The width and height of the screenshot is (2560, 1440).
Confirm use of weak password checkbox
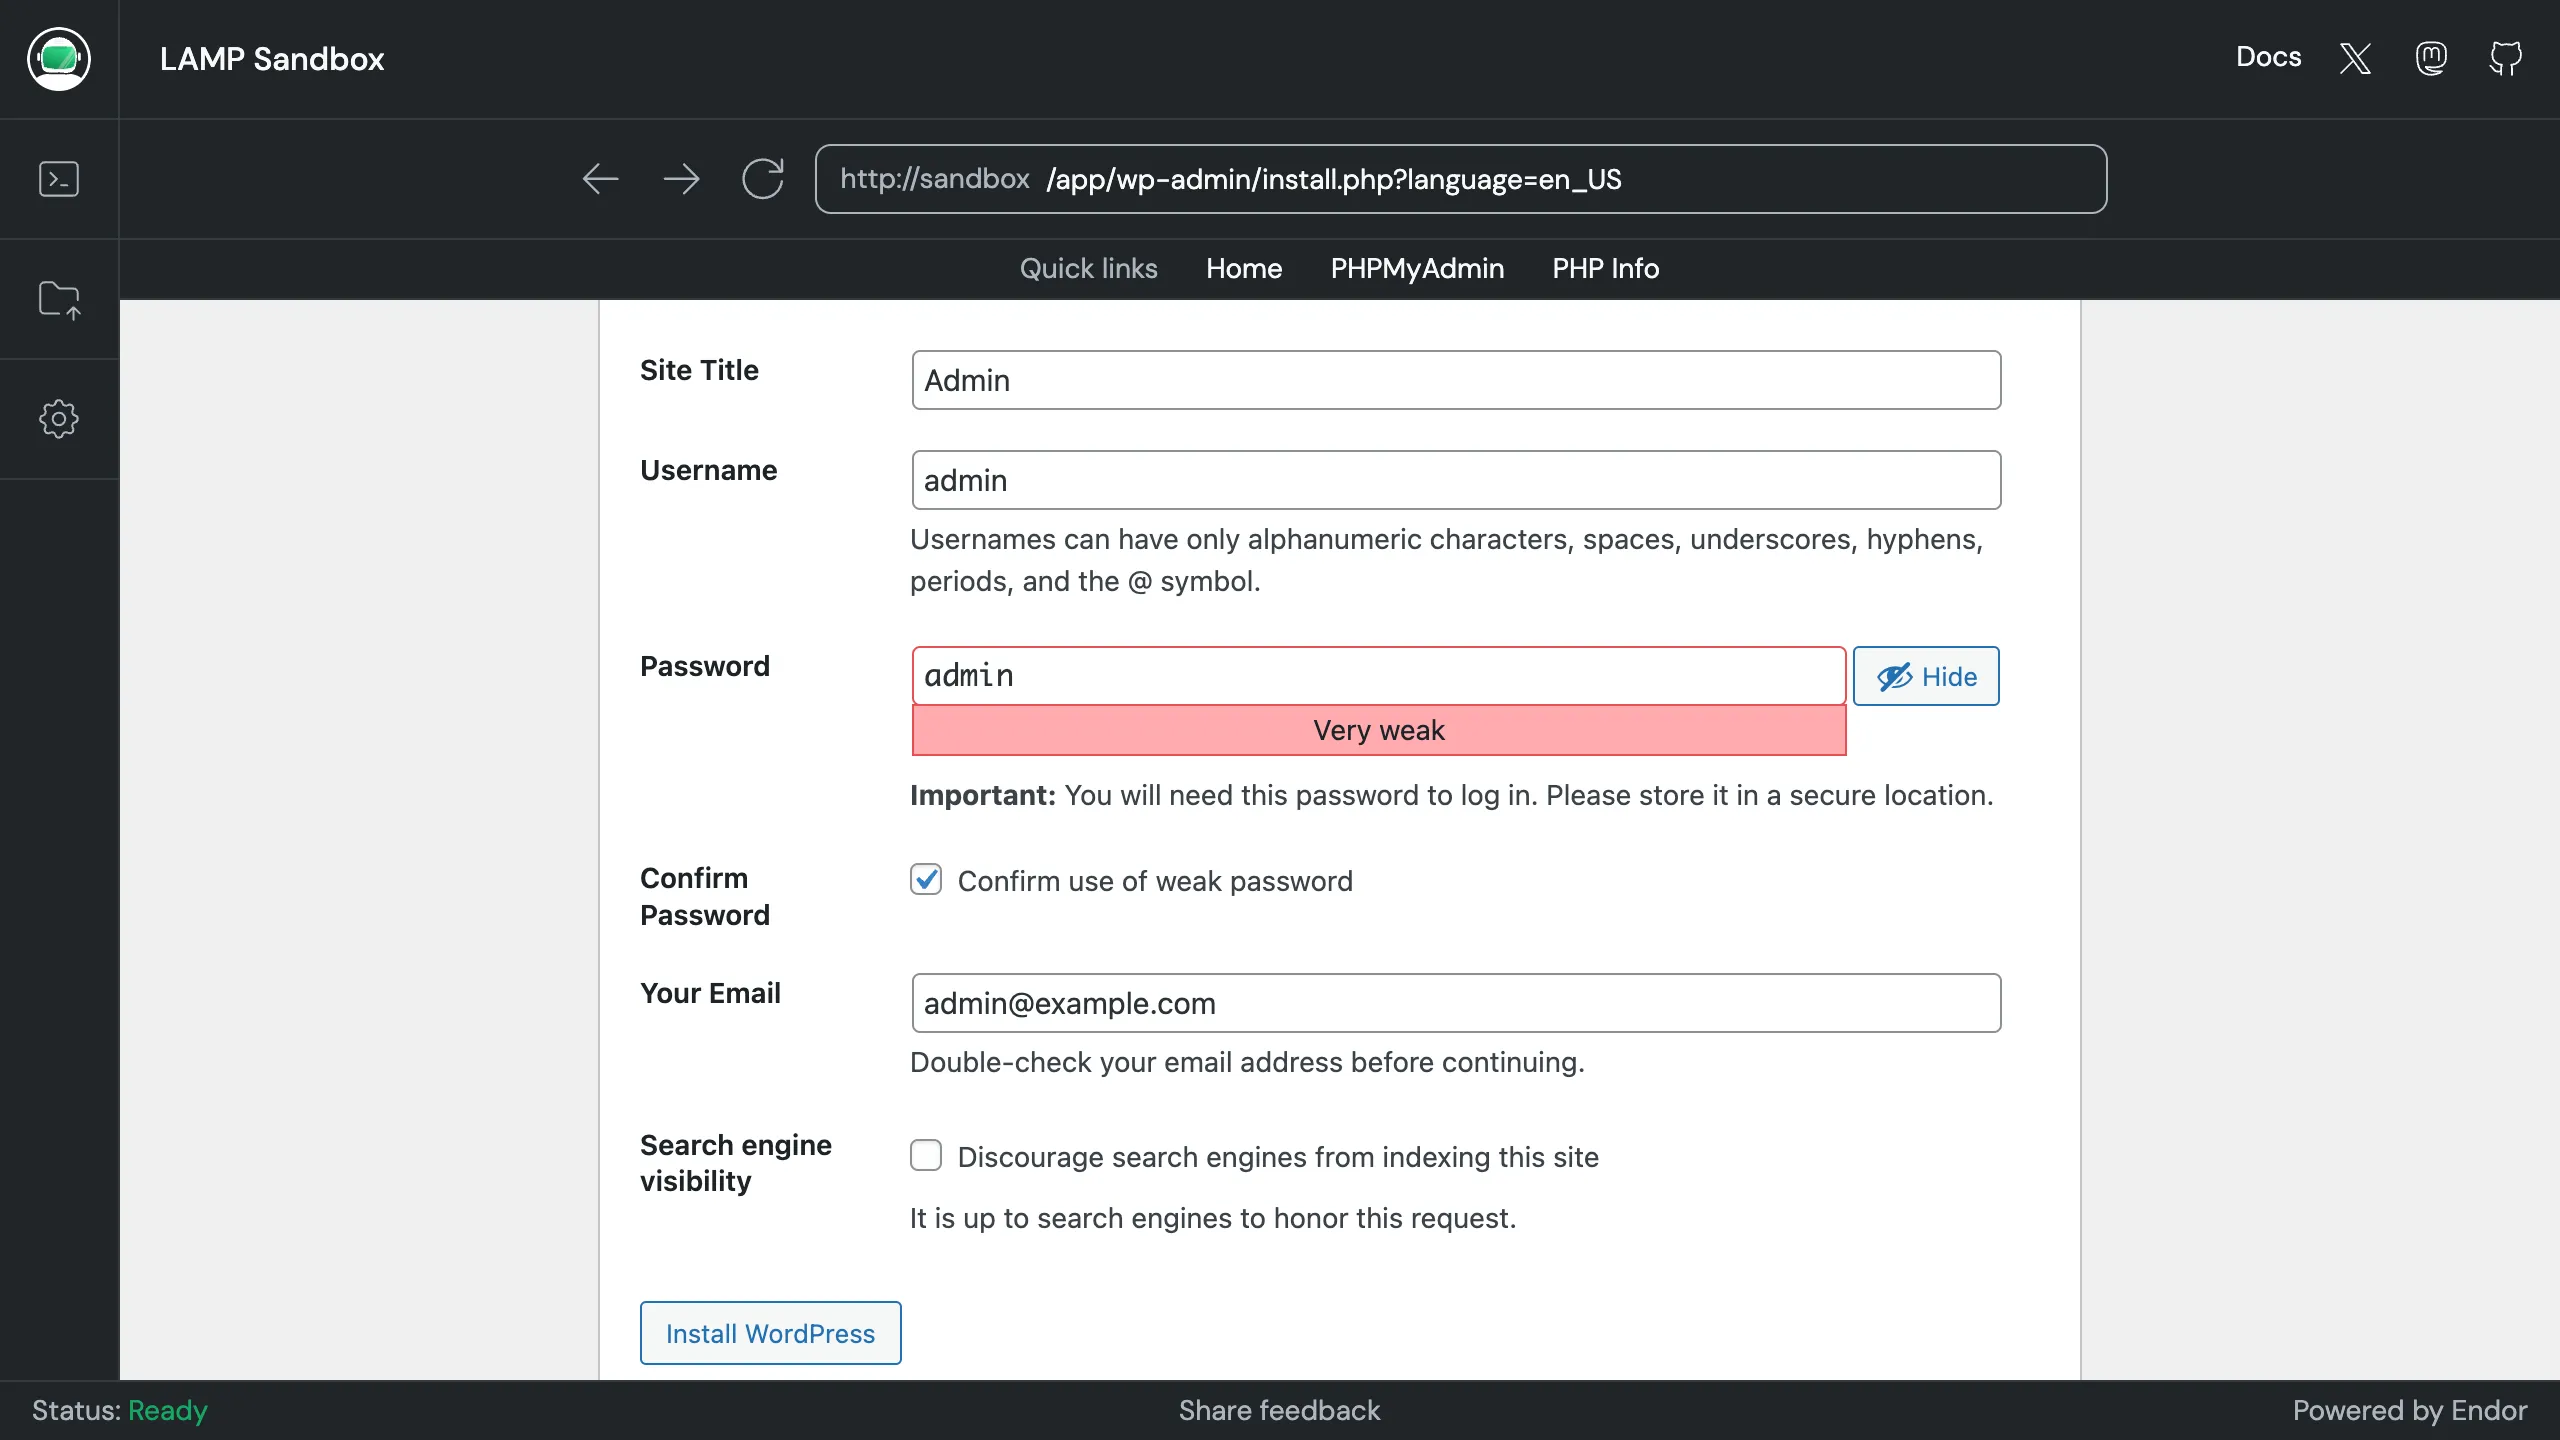click(927, 879)
